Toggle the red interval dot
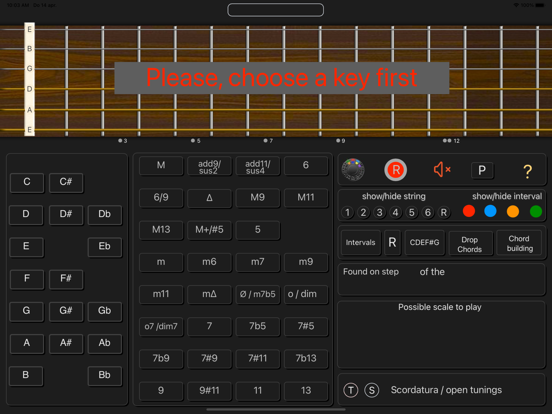The height and width of the screenshot is (414, 552). (469, 211)
